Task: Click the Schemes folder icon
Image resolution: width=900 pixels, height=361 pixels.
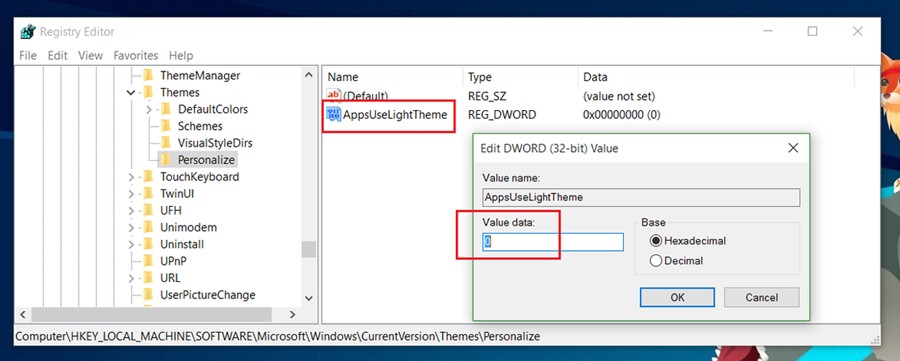Action: pyautogui.click(x=165, y=126)
